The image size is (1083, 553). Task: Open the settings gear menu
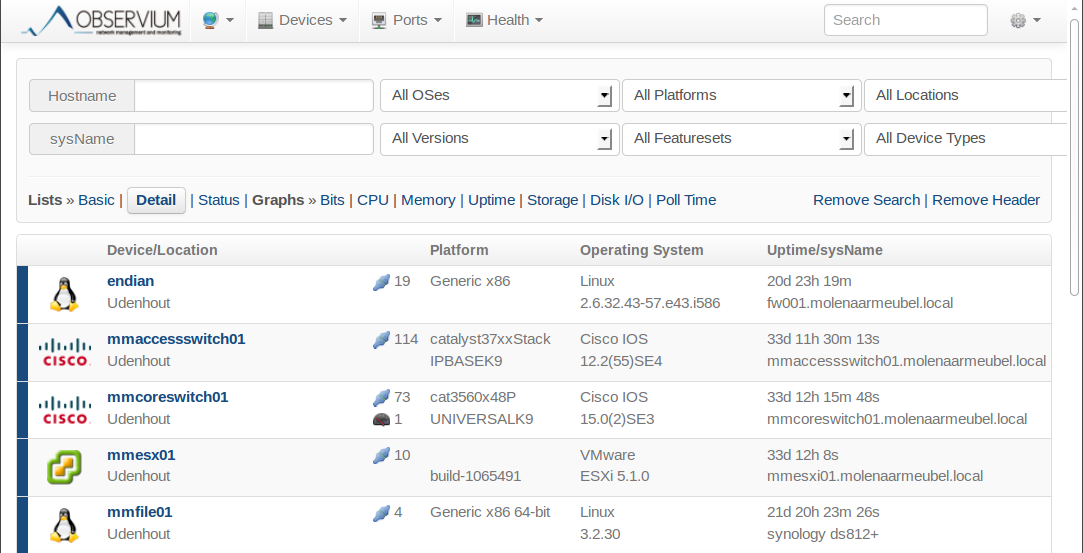pos(1025,21)
